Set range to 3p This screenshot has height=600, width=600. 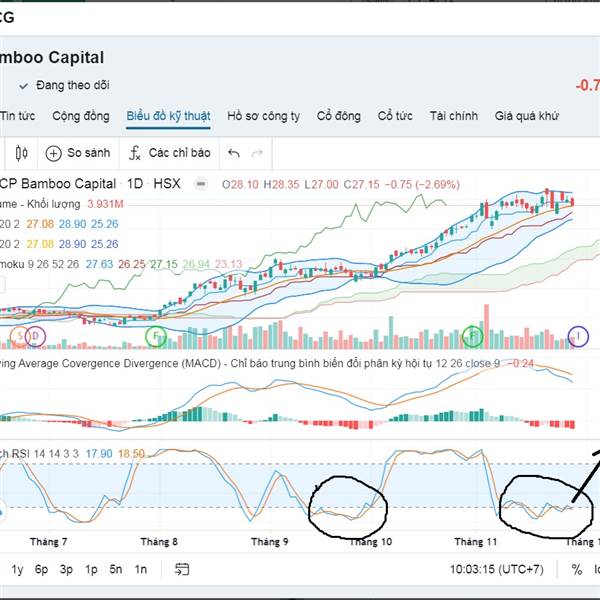(66, 569)
